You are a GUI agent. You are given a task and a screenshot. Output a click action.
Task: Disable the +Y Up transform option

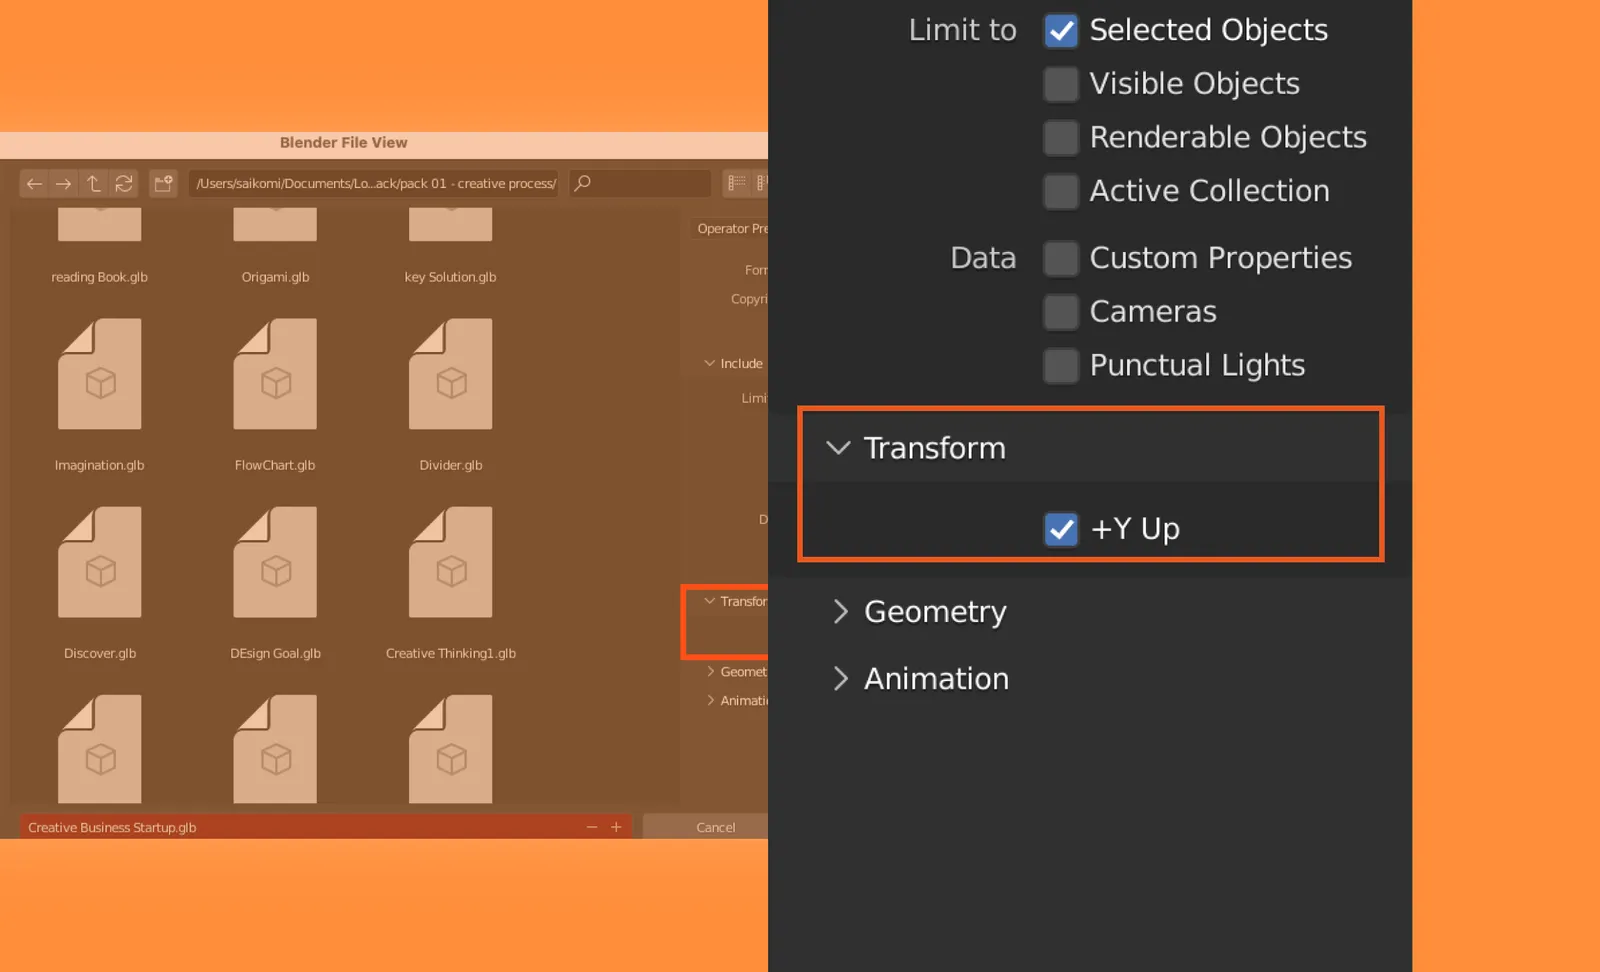tap(1061, 529)
